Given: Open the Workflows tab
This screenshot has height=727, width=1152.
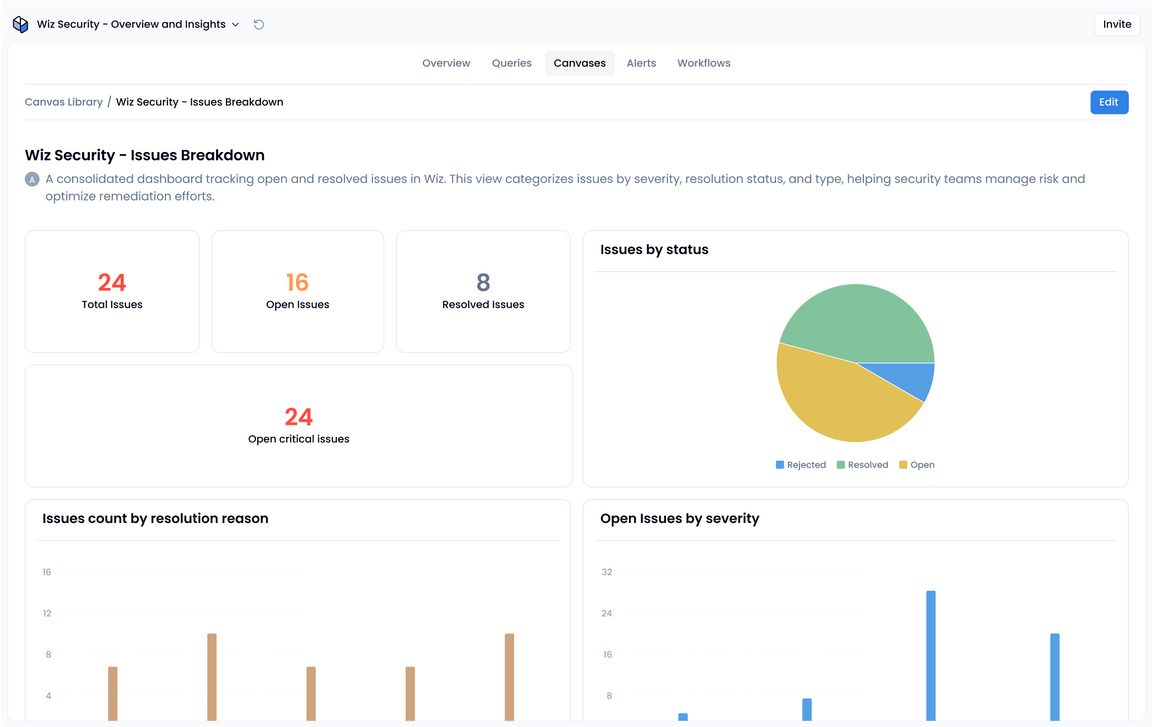Looking at the screenshot, I should click(x=704, y=63).
